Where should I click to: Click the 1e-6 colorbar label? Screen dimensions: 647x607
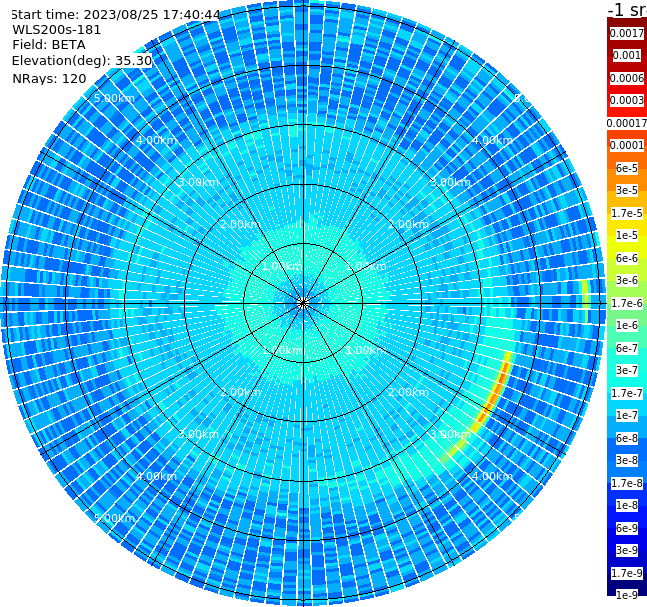627,325
